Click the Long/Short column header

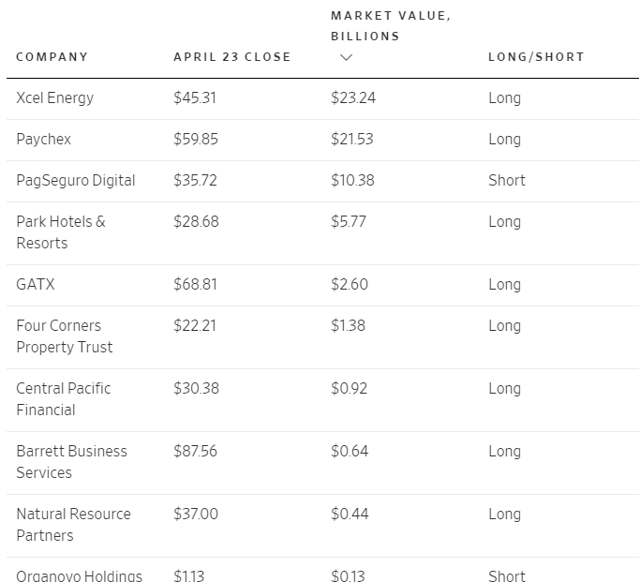tap(536, 57)
